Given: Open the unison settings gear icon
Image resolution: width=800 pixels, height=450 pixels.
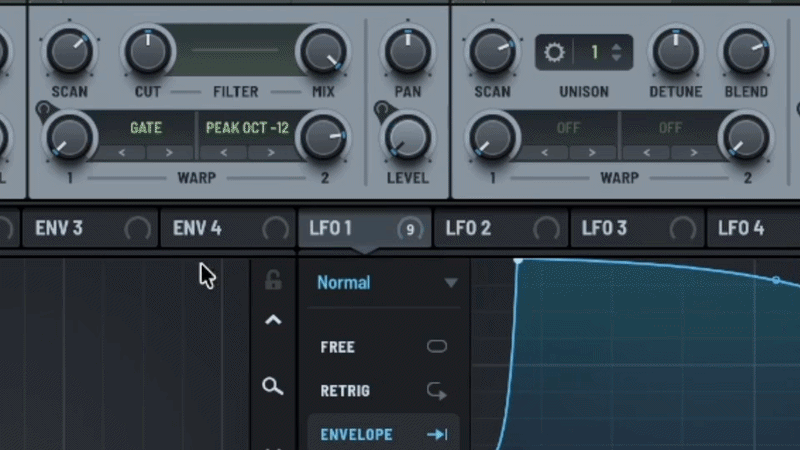Looking at the screenshot, I should click(x=554, y=52).
